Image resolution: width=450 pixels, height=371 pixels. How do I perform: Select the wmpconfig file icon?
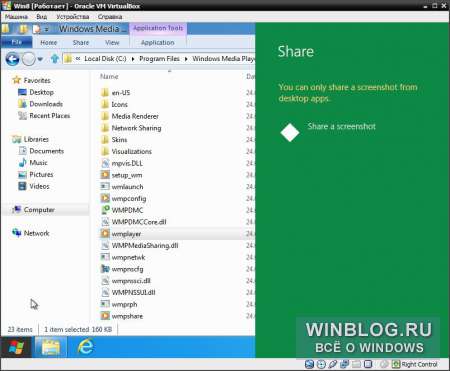coord(105,198)
